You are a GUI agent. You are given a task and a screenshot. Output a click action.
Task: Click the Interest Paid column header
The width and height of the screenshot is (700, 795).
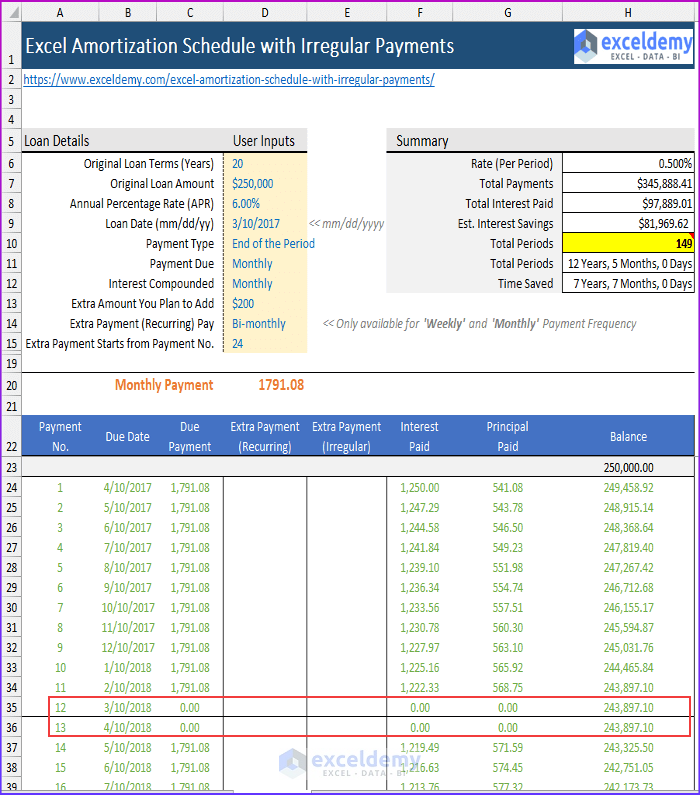coord(419,437)
